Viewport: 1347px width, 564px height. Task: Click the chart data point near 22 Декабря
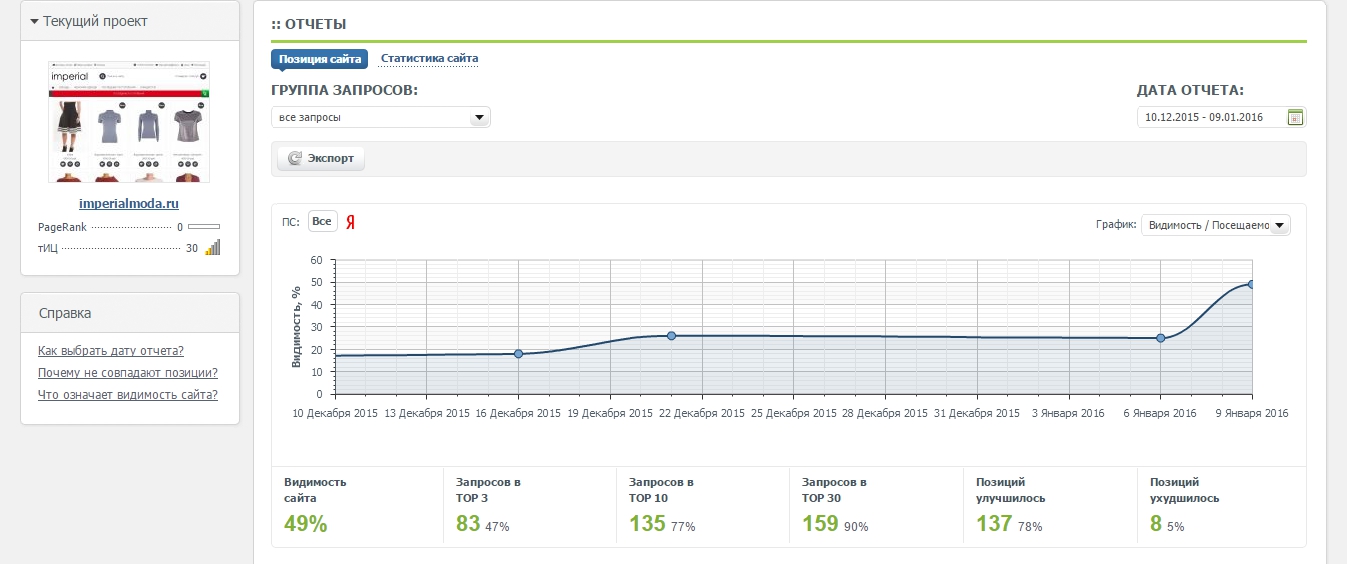tap(671, 336)
